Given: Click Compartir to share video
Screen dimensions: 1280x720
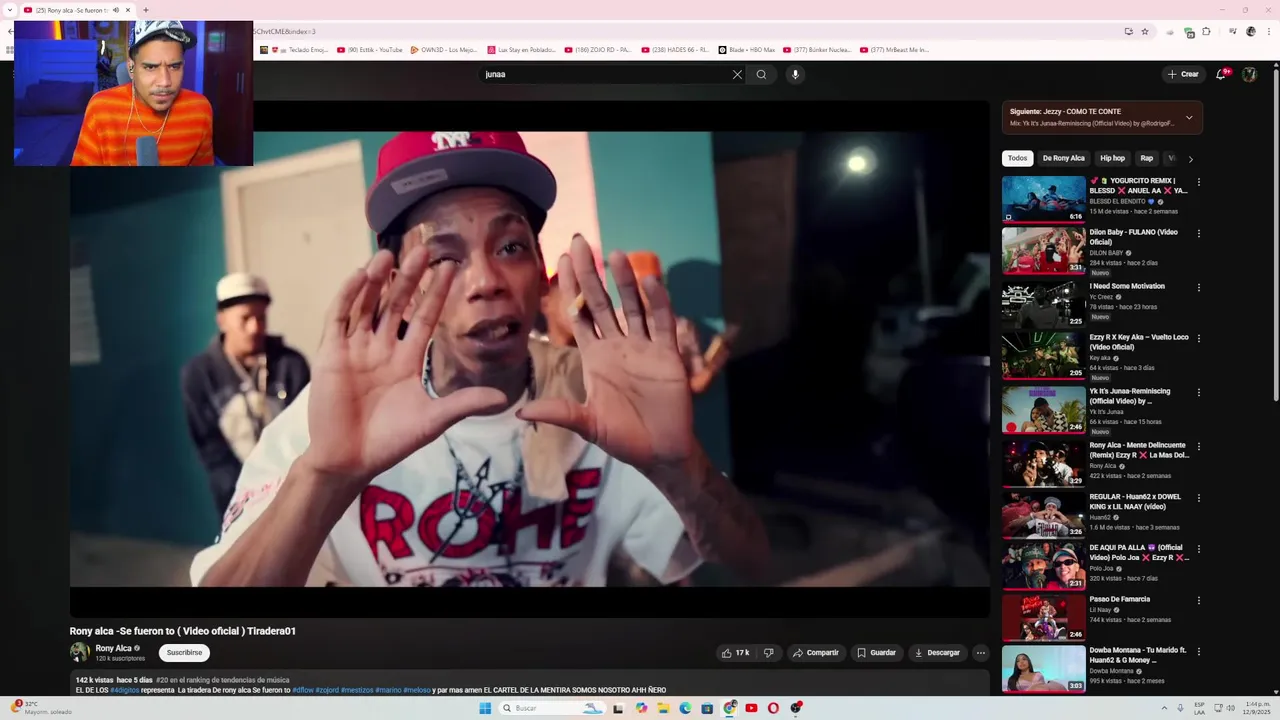Looking at the screenshot, I should tap(815, 653).
